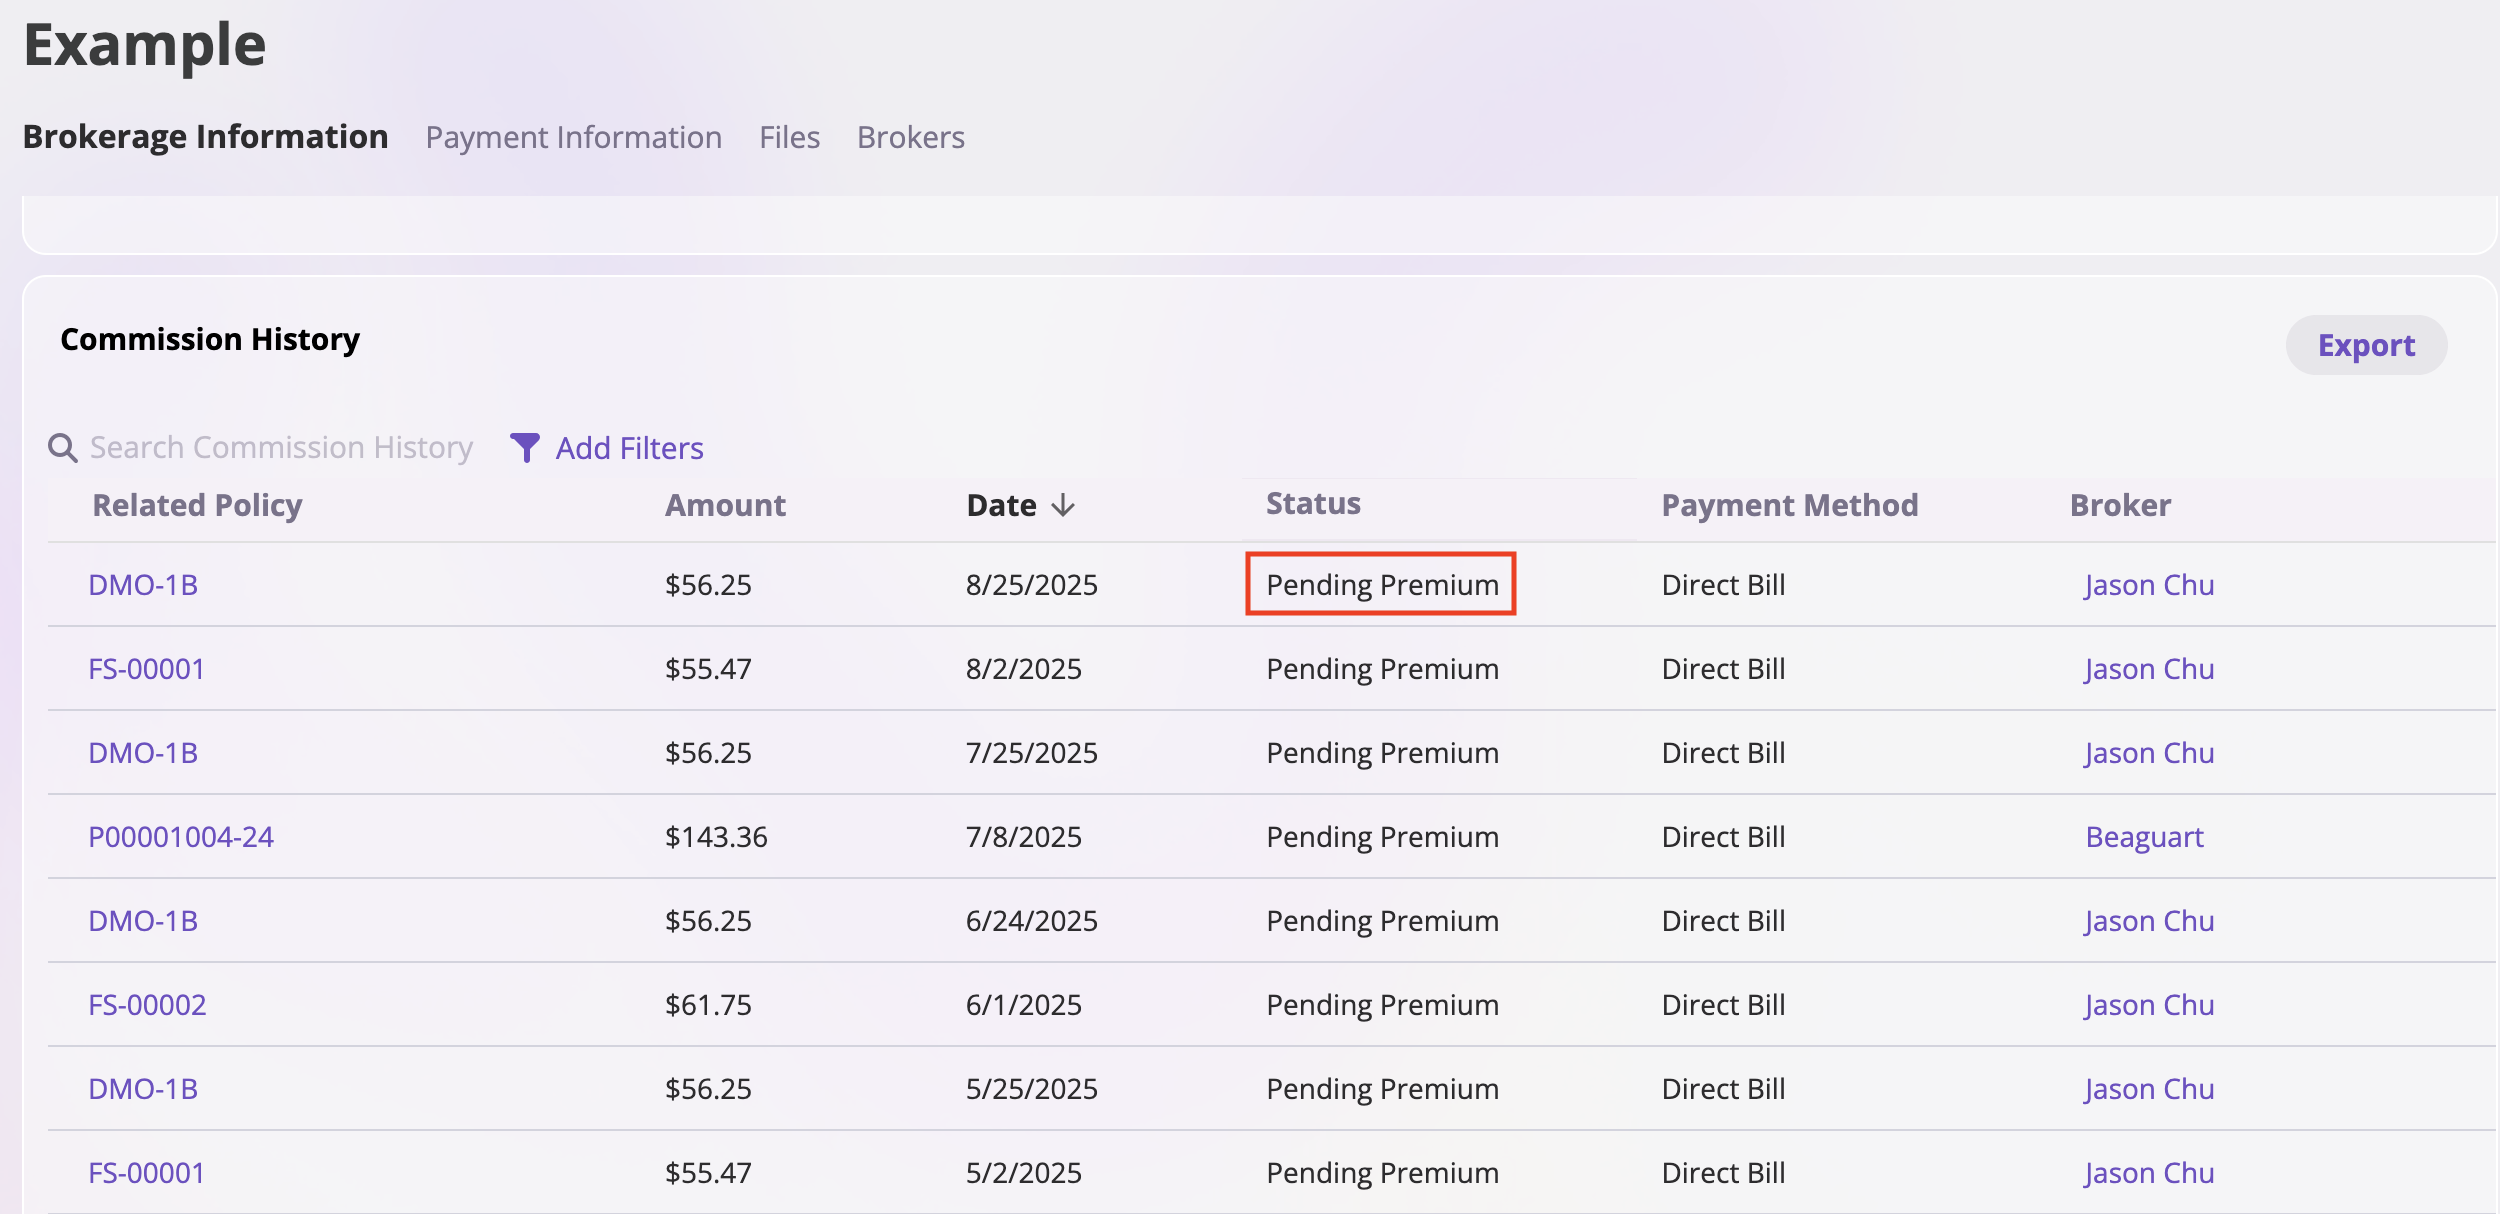2500x1214 pixels.
Task: Focus the Search Commission History field
Action: (281, 448)
